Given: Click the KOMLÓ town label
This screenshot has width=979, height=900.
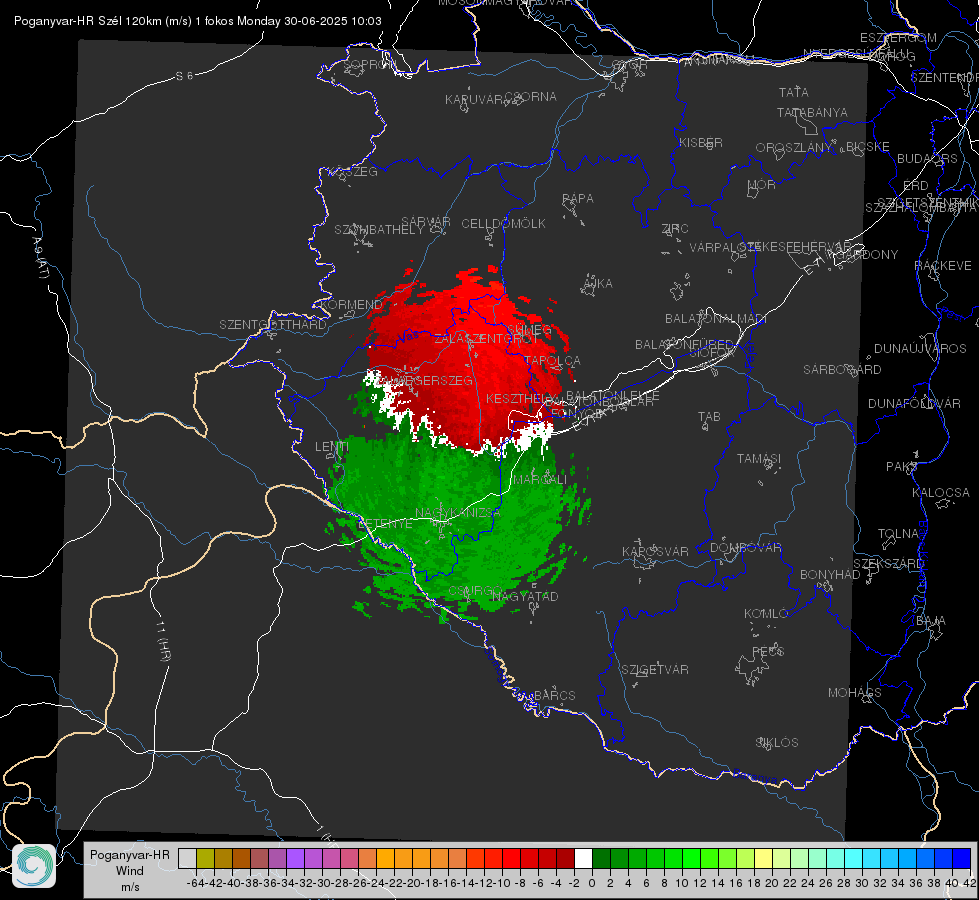Looking at the screenshot, I should (x=766, y=614).
